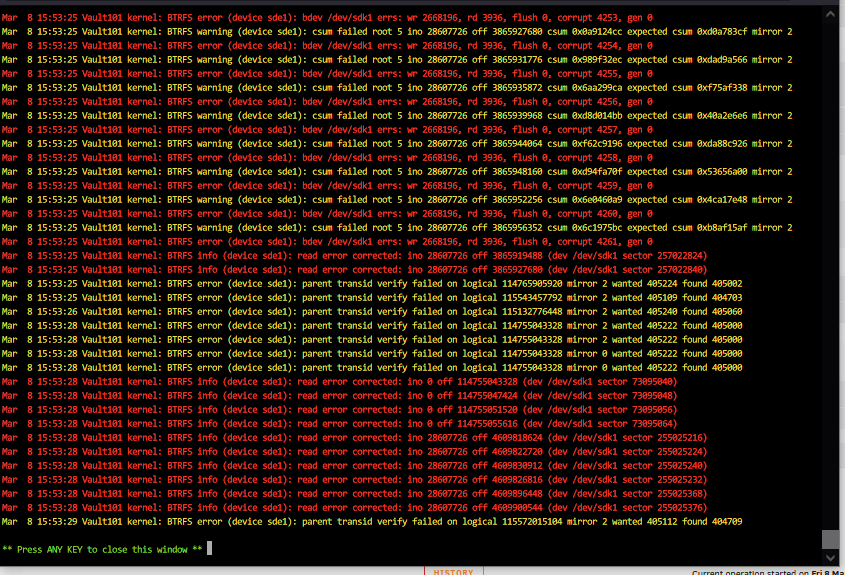This screenshot has width=845, height=575.
Task: Select the warning line with csum 0x0a9124cc
Action: (397, 32)
